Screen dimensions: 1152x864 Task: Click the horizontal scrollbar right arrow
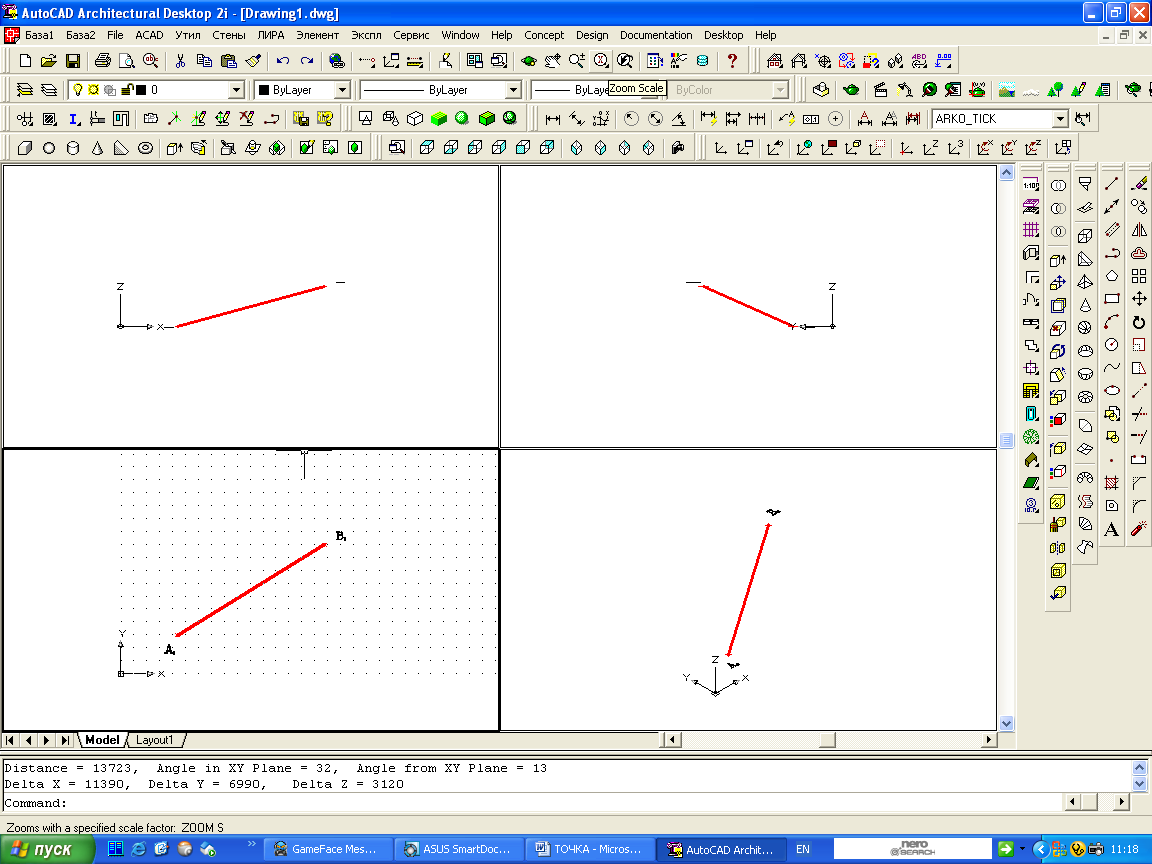[989, 740]
